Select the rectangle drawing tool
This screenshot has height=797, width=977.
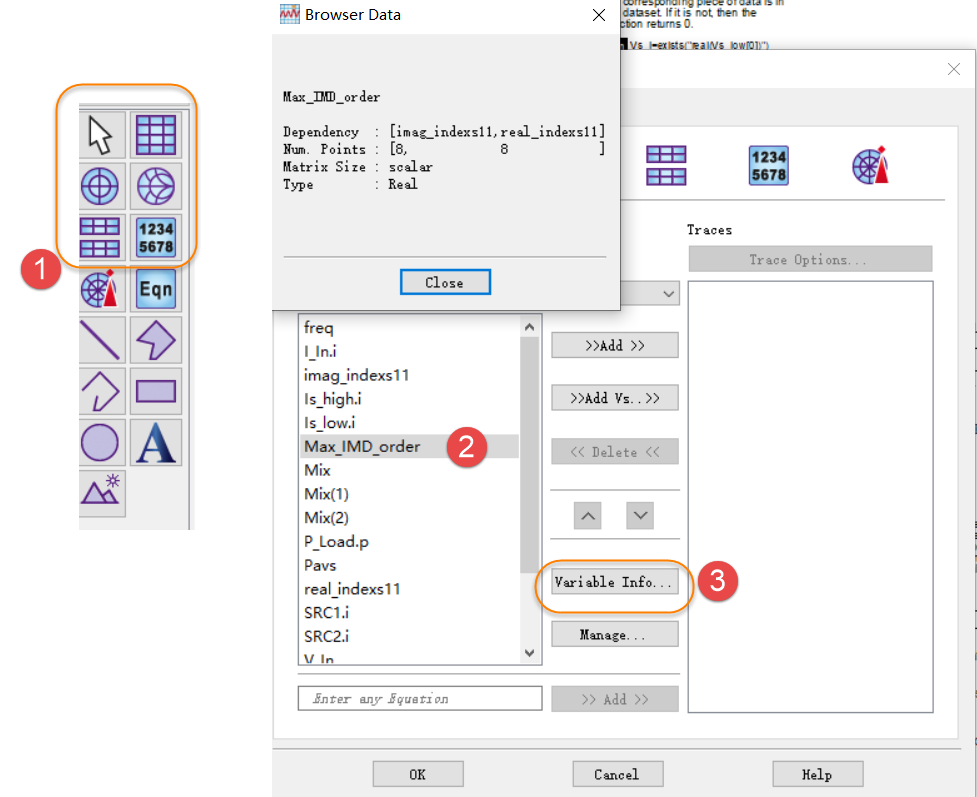[x=156, y=391]
